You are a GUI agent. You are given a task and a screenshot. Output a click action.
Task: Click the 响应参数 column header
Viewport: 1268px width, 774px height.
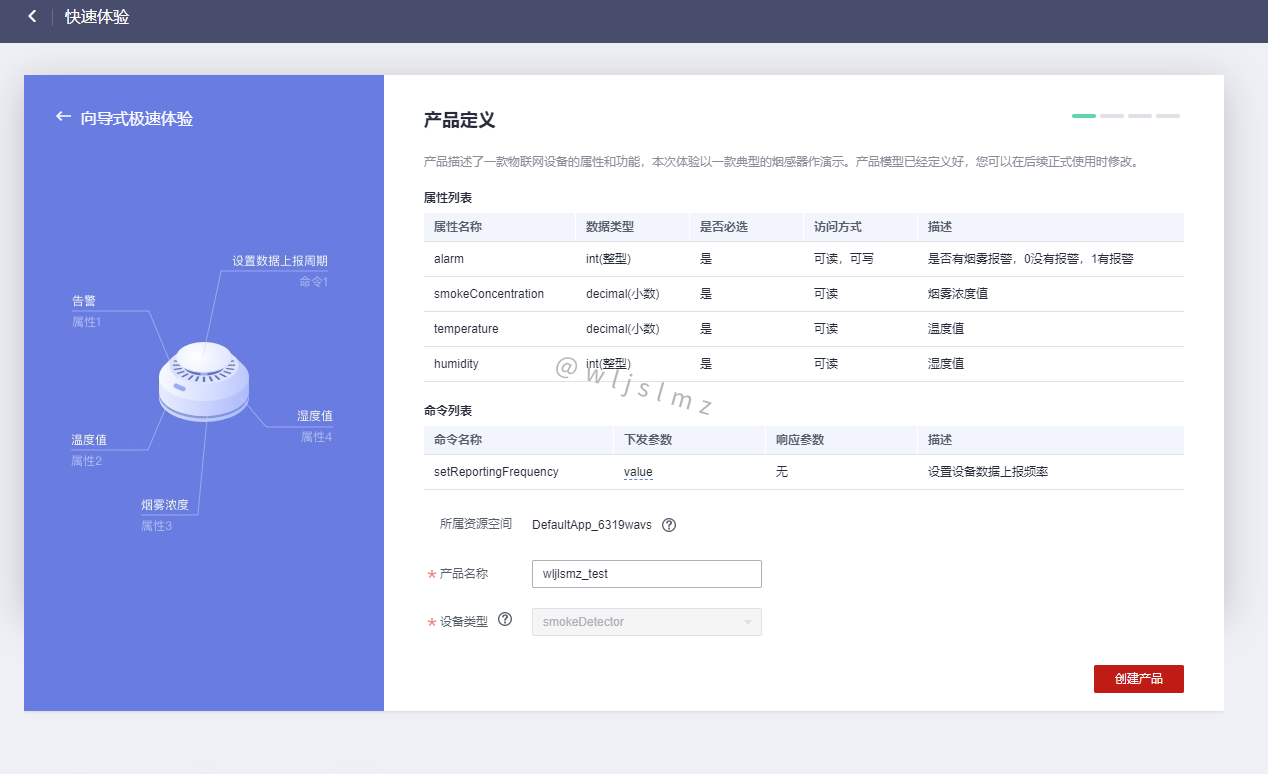800,440
